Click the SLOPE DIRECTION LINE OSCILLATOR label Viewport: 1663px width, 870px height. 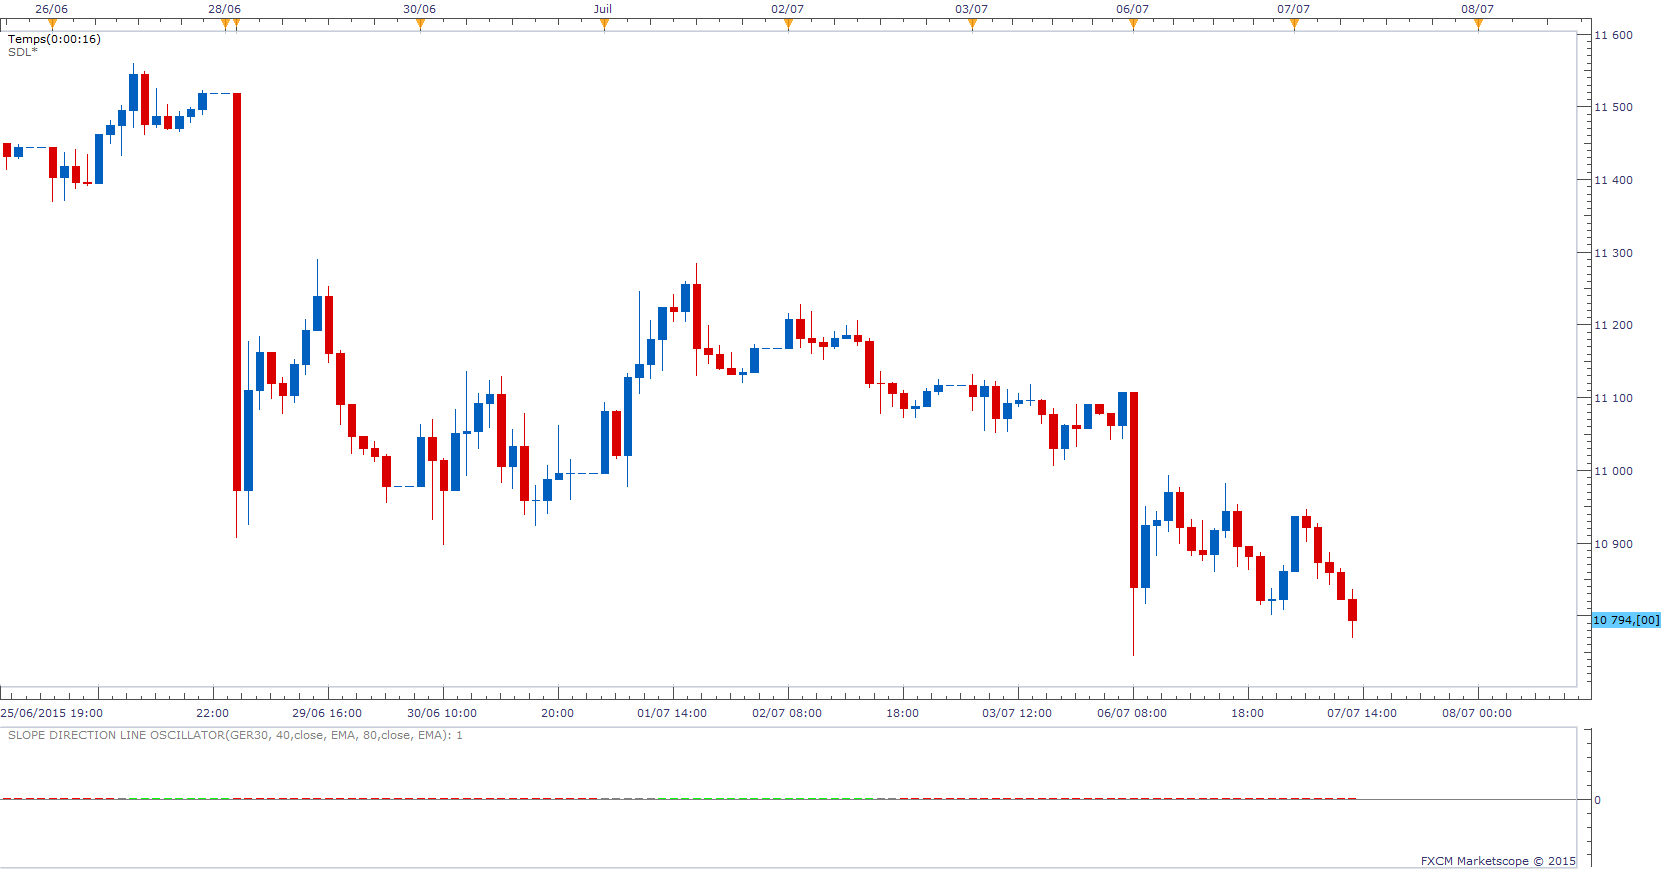(235, 735)
